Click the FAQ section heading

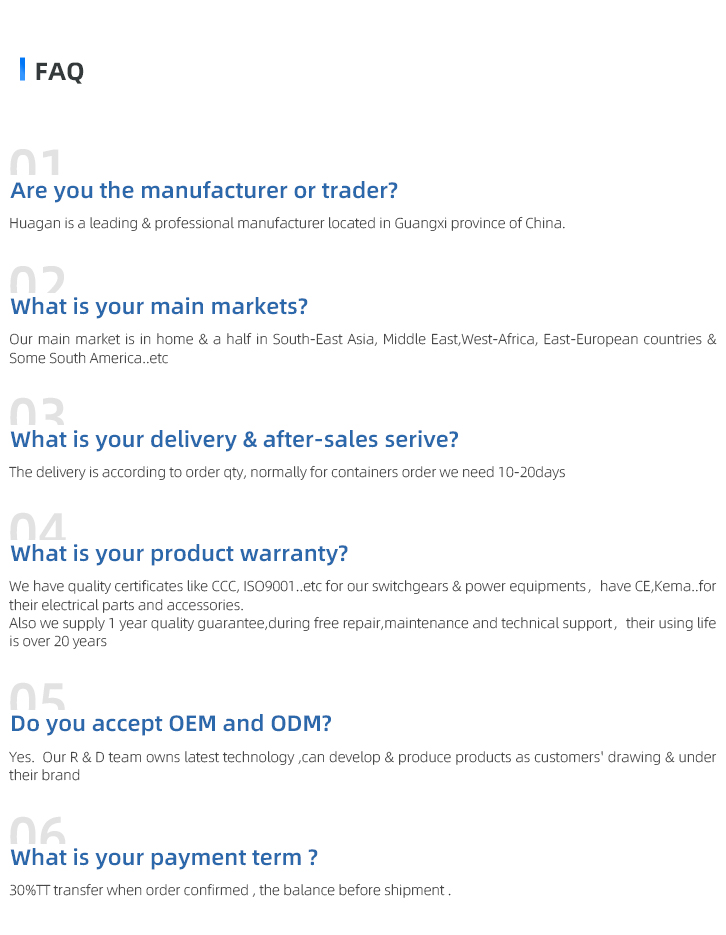60,72
